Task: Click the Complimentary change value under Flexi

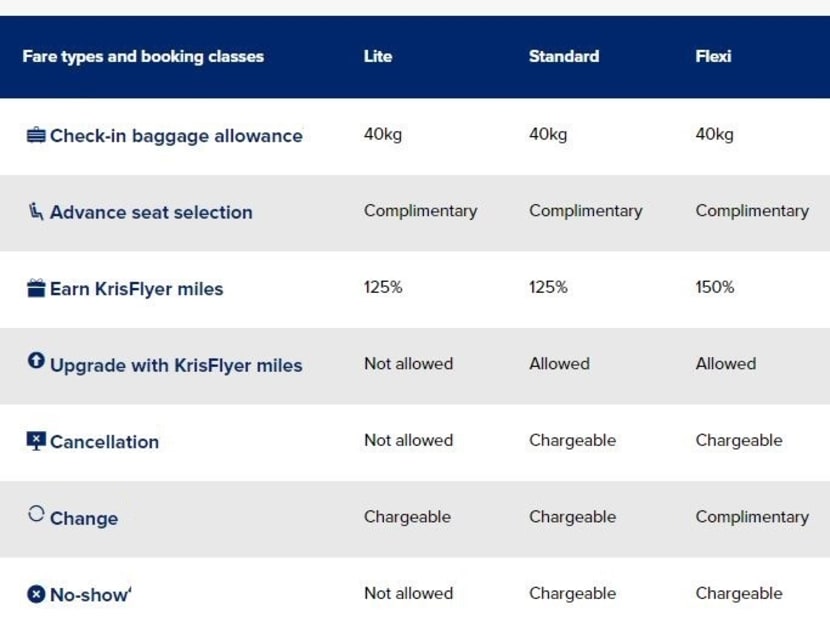Action: 751,517
